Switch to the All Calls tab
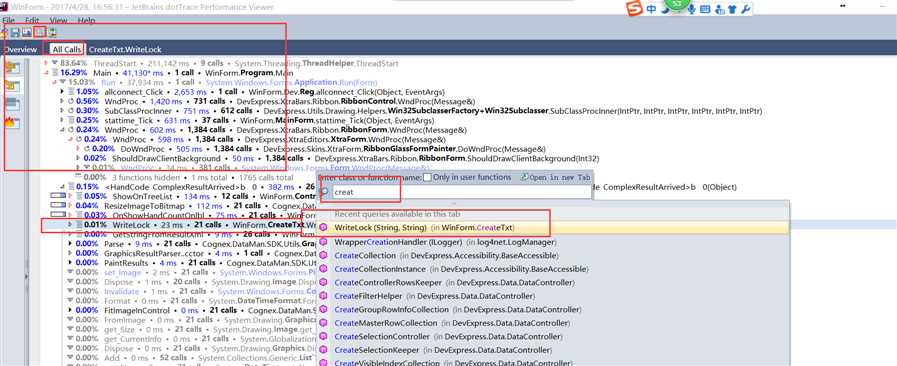 [66, 50]
